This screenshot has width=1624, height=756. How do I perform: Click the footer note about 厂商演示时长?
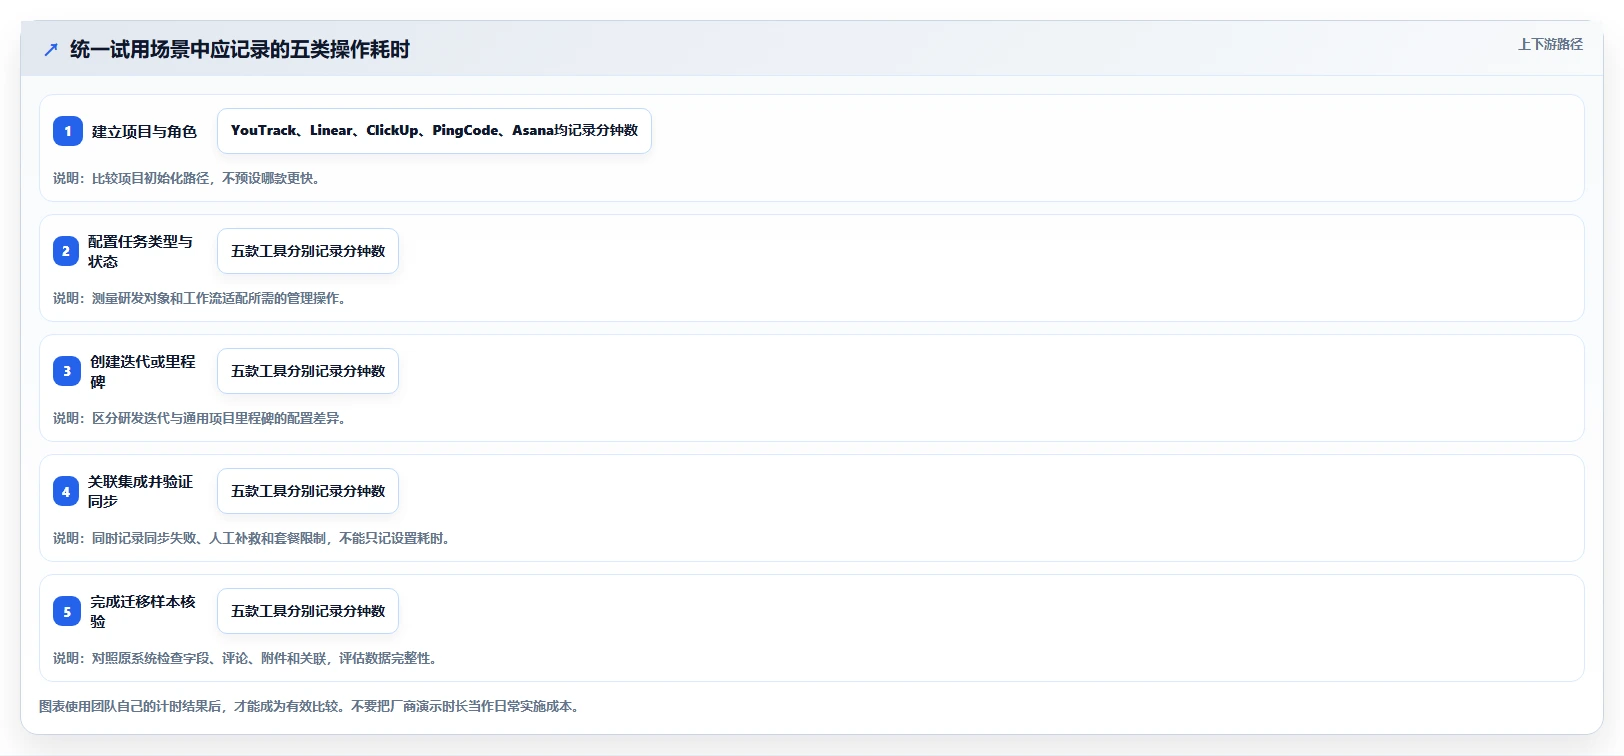310,706
